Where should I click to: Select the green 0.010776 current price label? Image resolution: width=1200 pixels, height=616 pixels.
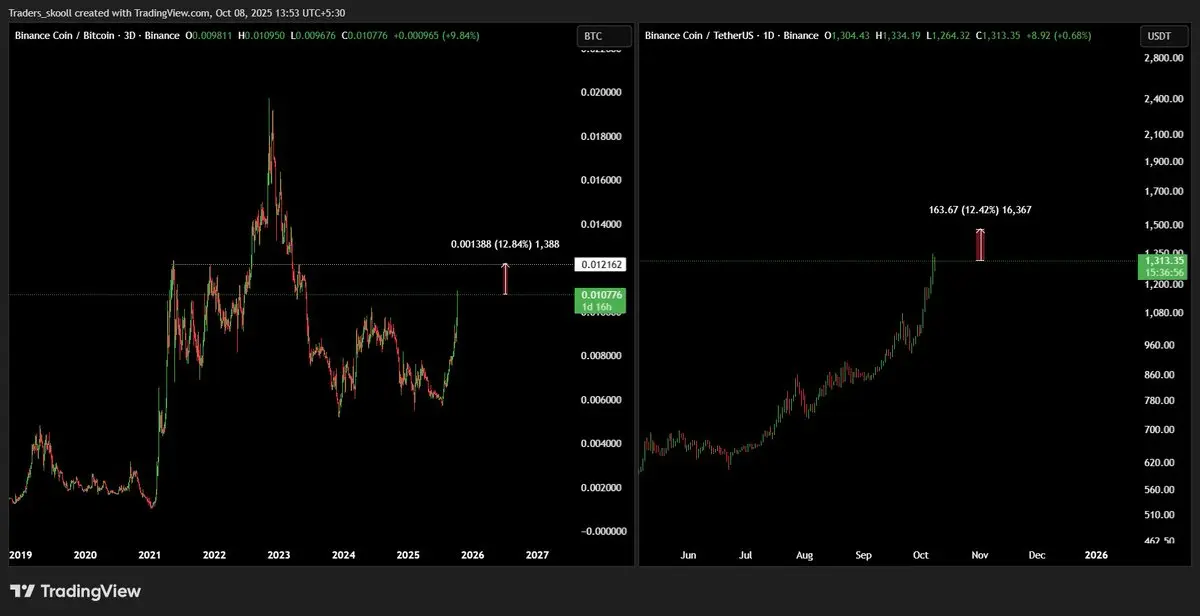[602, 301]
